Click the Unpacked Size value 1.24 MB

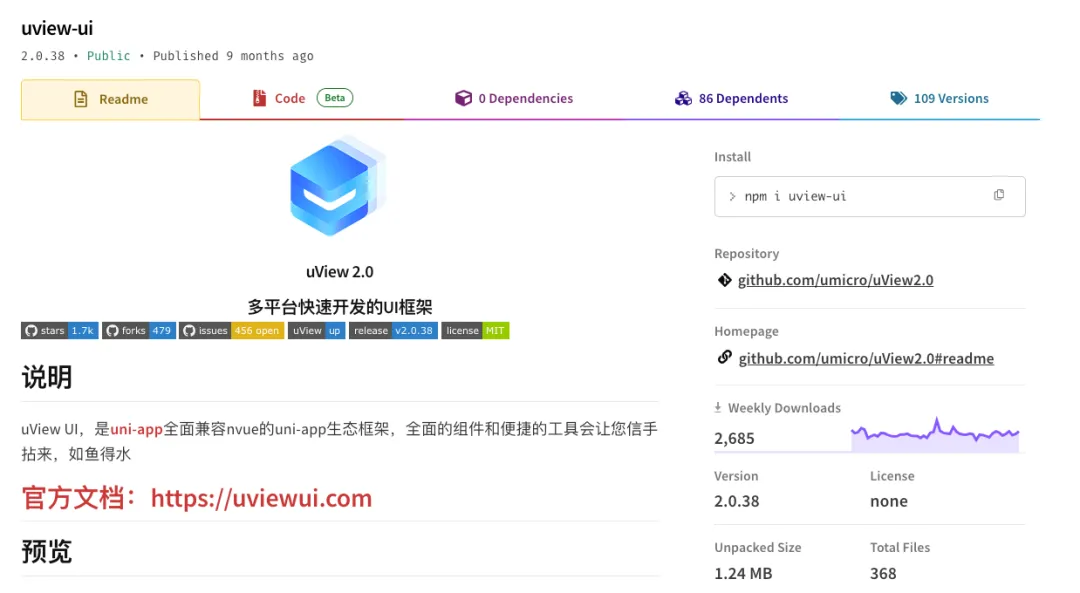pos(743,573)
